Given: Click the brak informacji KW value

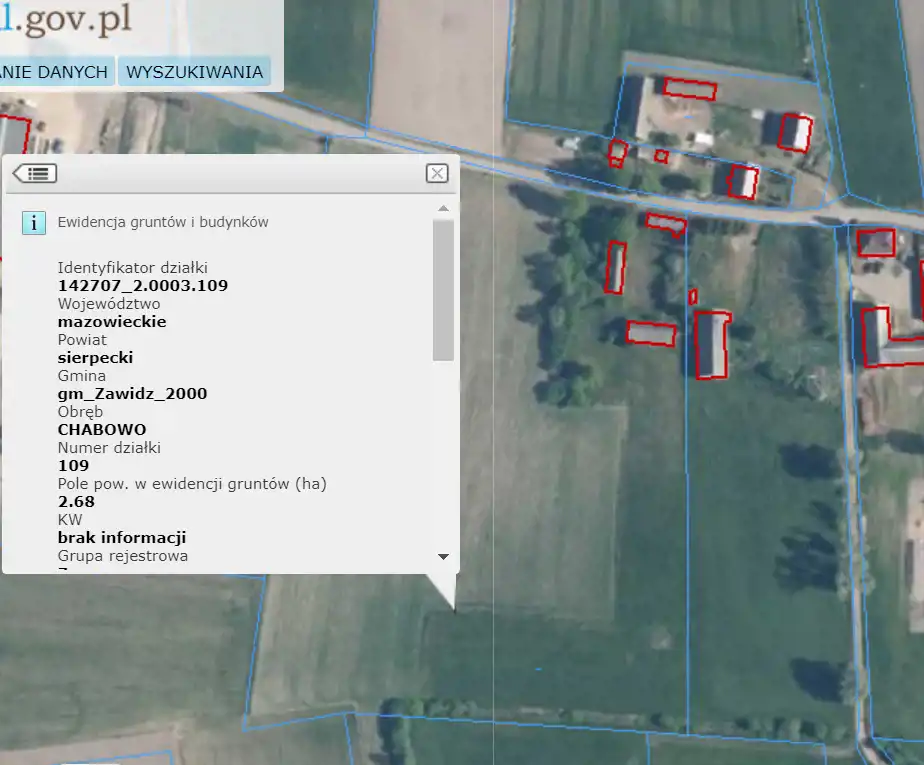Looking at the screenshot, I should (122, 538).
